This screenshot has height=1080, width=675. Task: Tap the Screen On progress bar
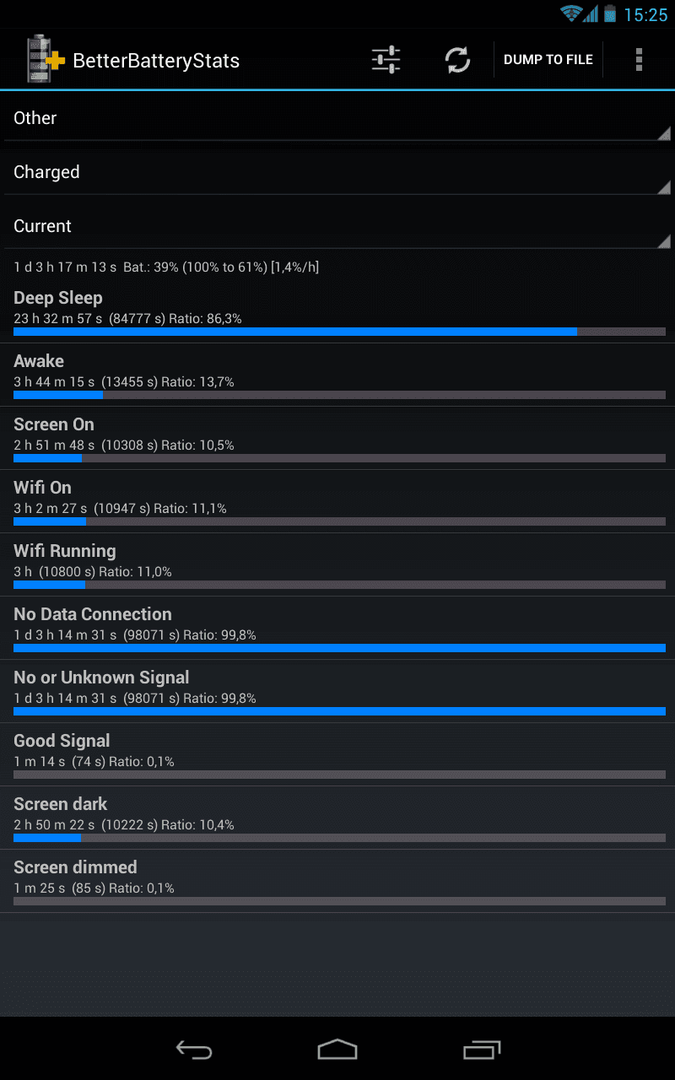pyautogui.click(x=340, y=458)
